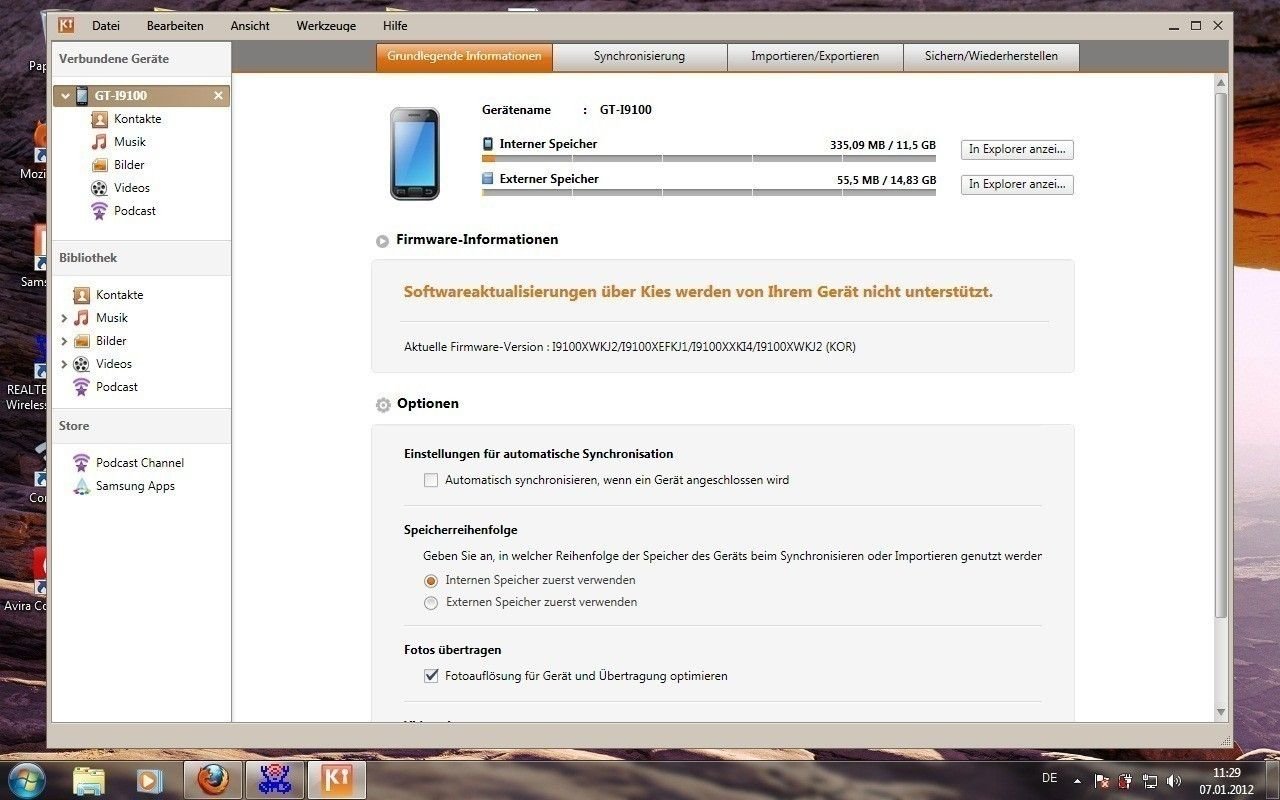Select Externen Speicher zuerst verwenden
This screenshot has width=1280, height=800.
[431, 603]
